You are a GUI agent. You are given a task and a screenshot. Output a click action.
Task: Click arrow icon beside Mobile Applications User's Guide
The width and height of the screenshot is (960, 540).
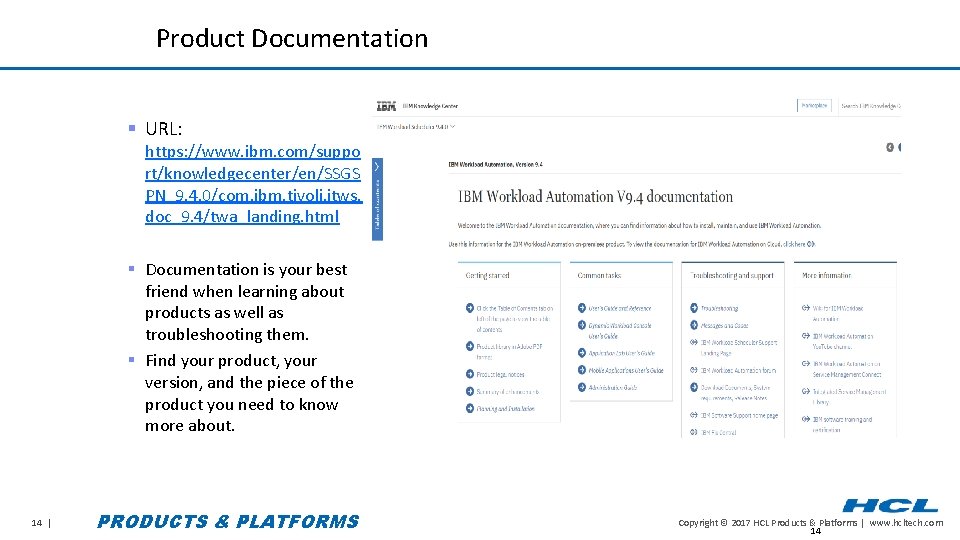tap(582, 370)
